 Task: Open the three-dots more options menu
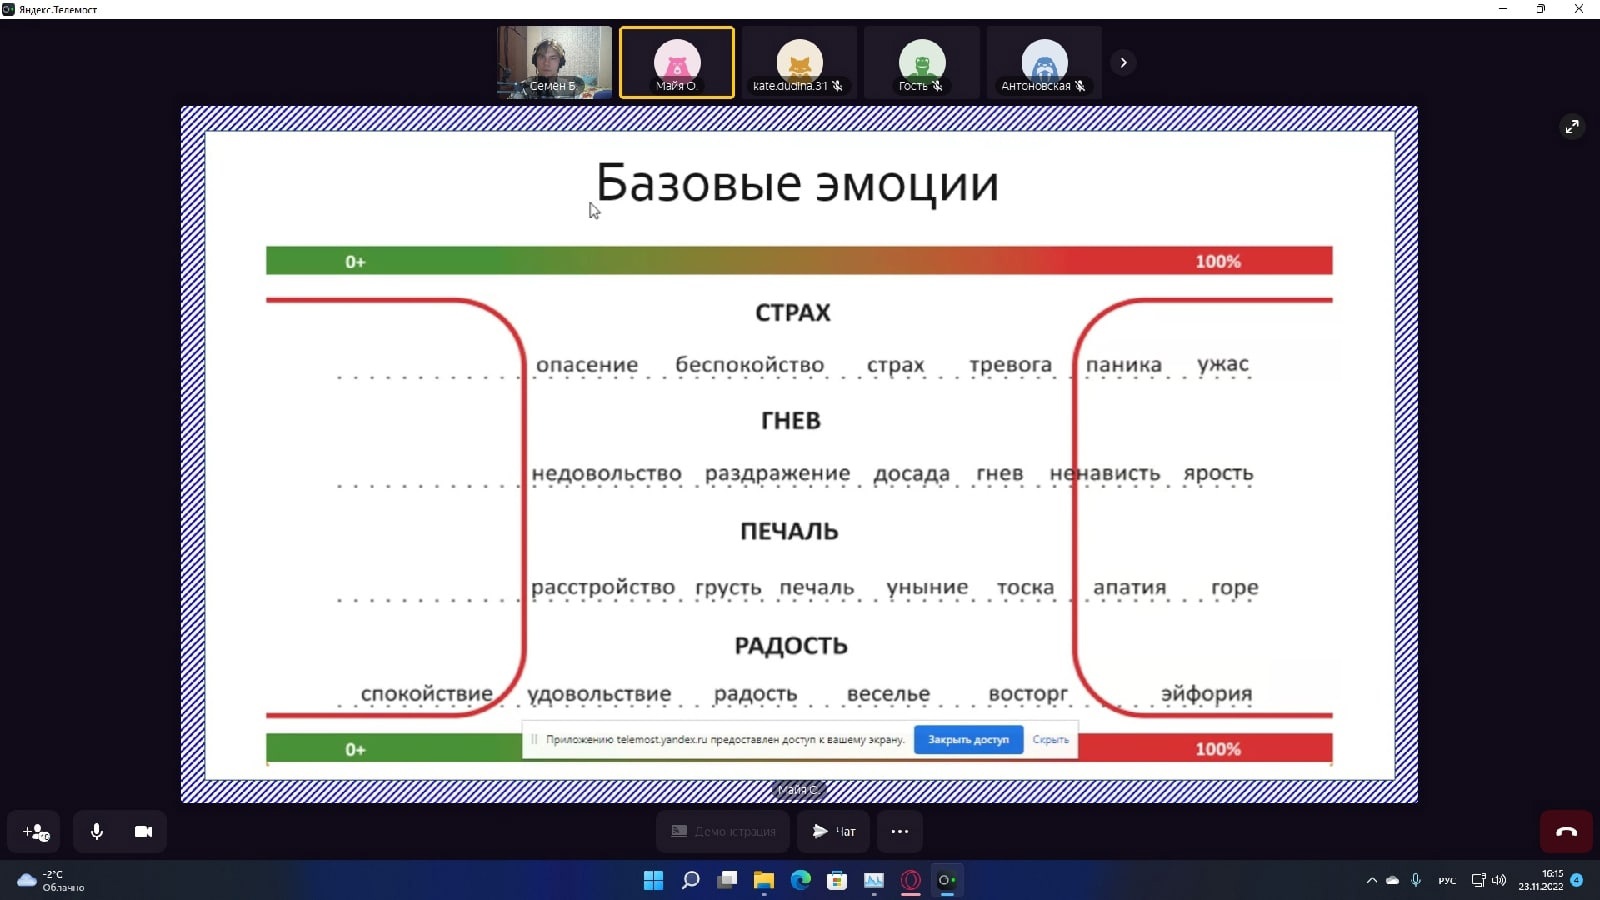pyautogui.click(x=899, y=831)
